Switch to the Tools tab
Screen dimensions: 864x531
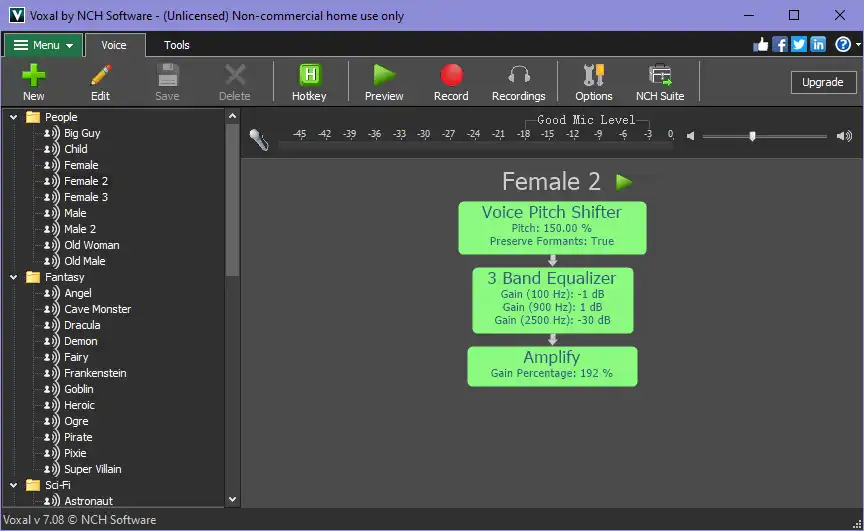[x=177, y=45]
